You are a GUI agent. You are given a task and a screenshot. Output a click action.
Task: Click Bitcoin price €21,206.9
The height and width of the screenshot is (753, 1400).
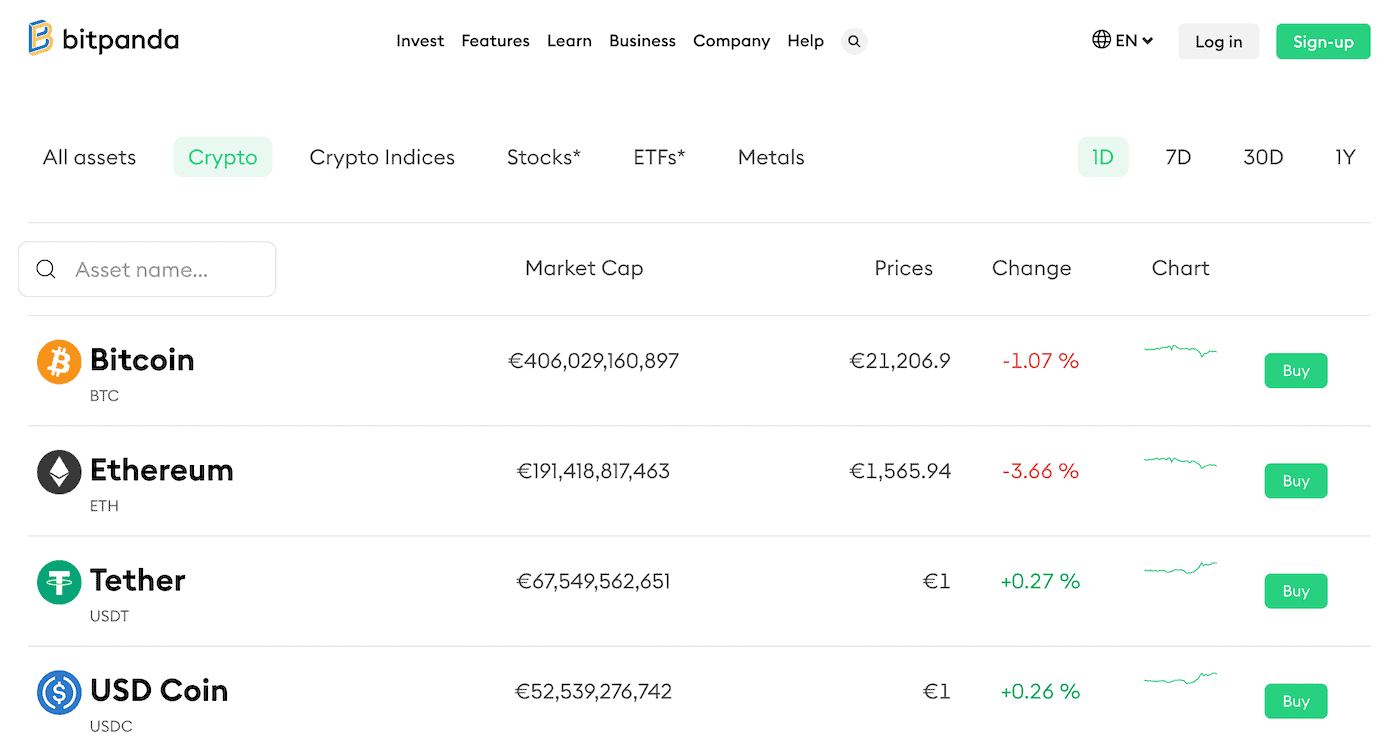coord(900,361)
